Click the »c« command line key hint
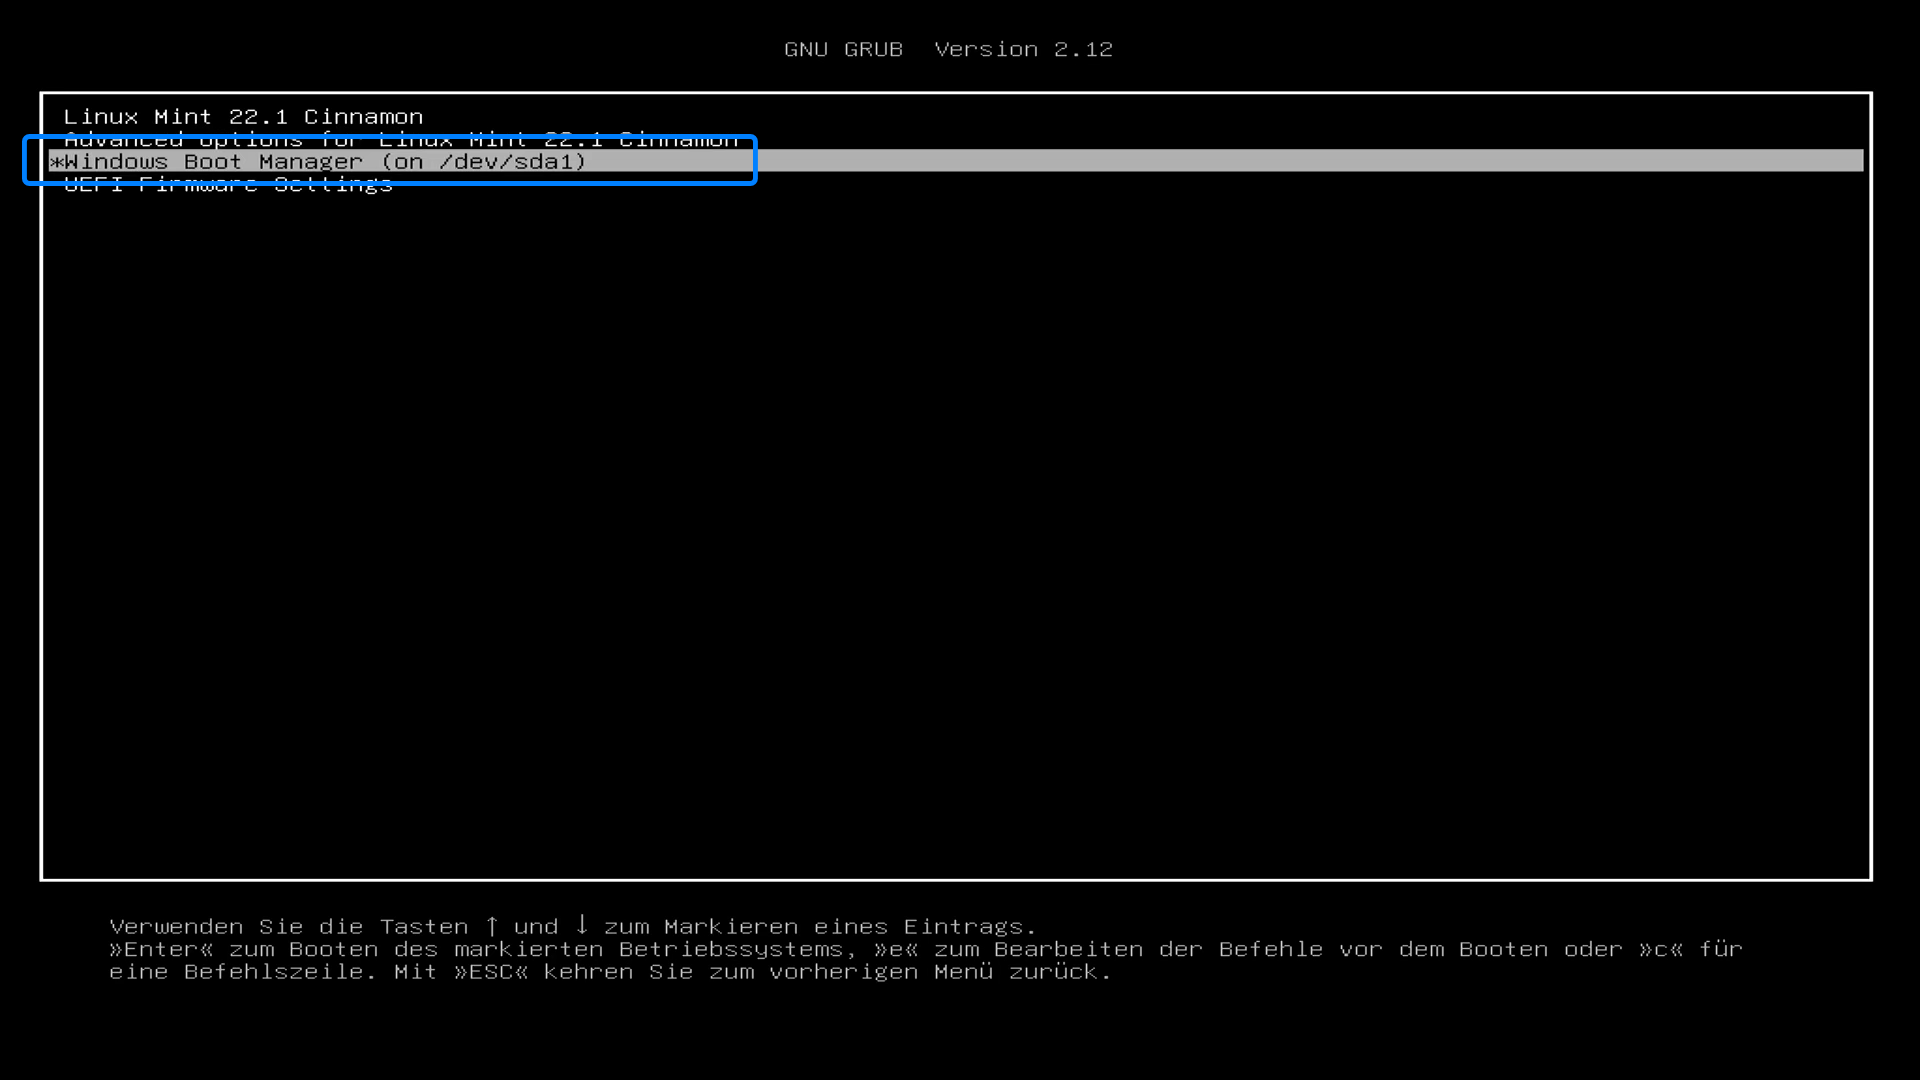Screen dimensions: 1920x1080 1660,949
